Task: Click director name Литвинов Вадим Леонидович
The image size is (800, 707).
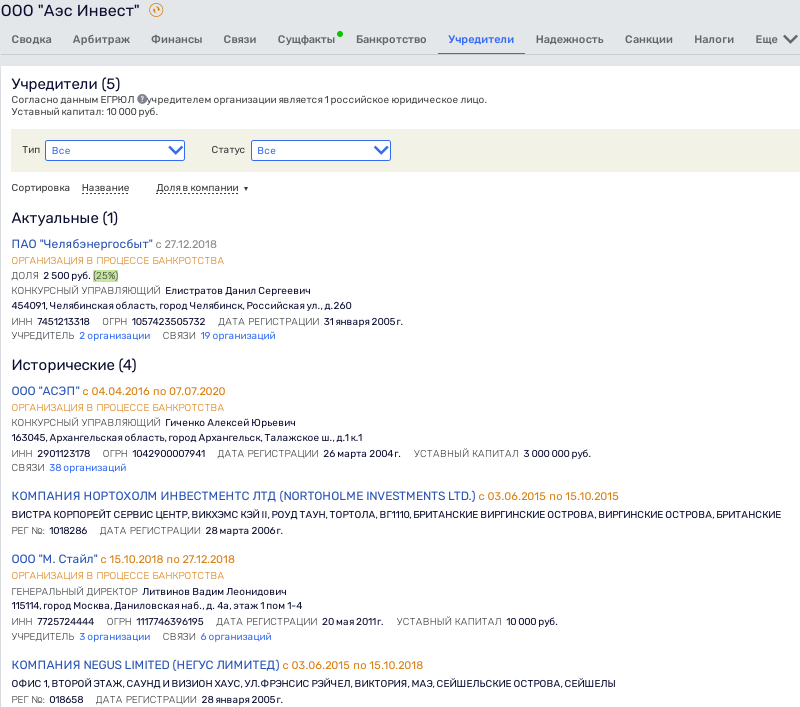Action: (214, 591)
